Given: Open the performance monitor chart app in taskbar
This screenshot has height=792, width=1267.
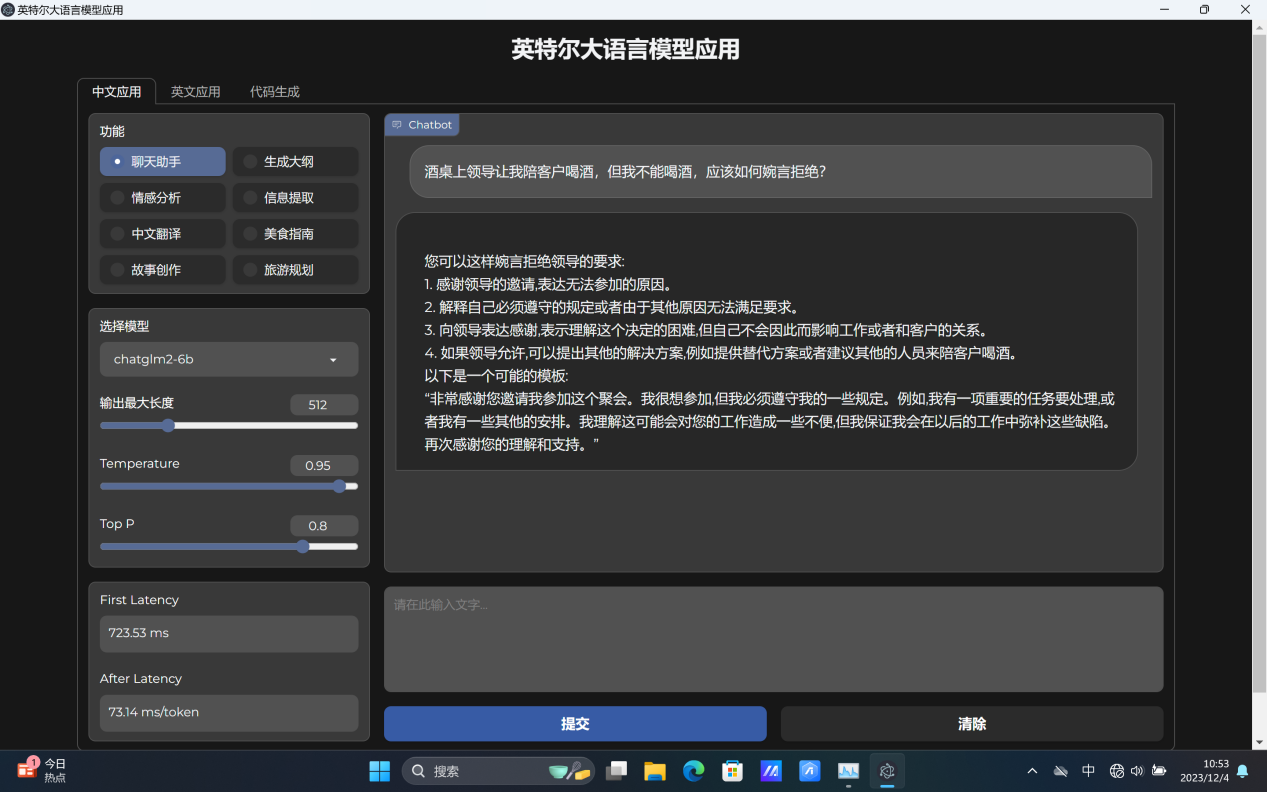Looking at the screenshot, I should (x=849, y=771).
